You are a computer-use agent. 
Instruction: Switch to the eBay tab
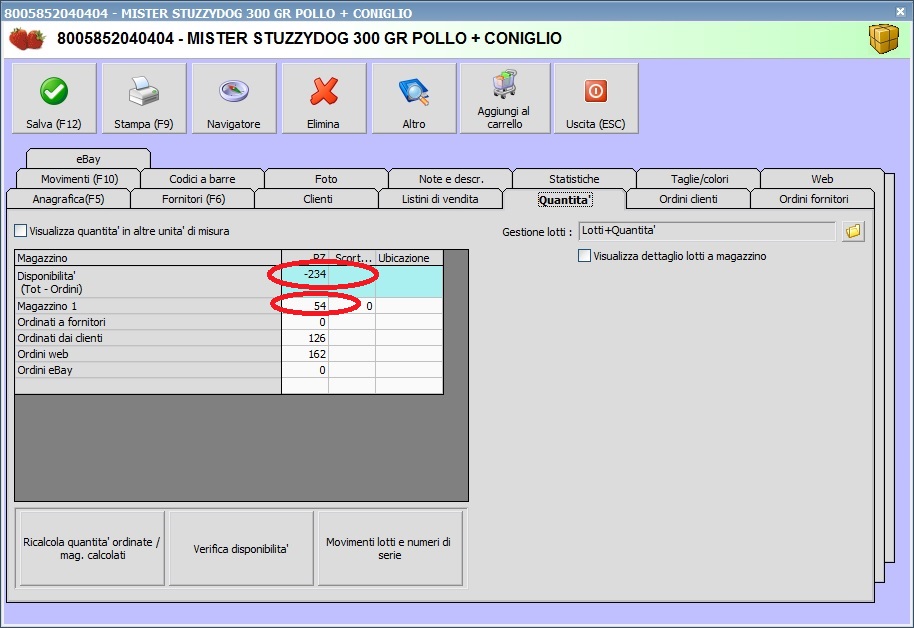point(88,159)
